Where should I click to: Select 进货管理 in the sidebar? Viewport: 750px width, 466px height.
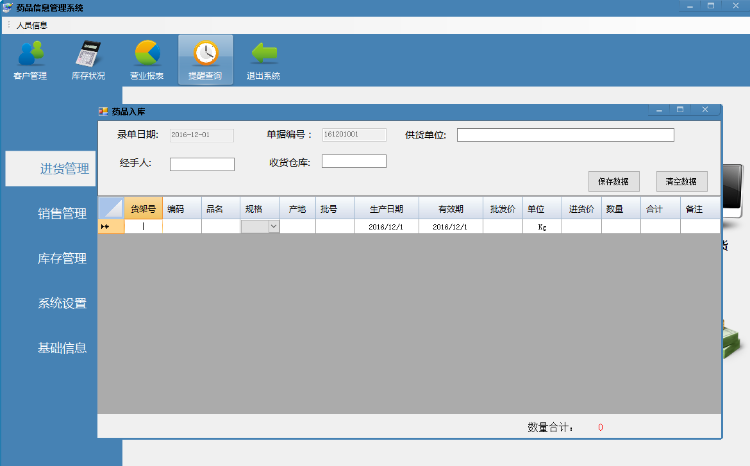(x=51, y=168)
